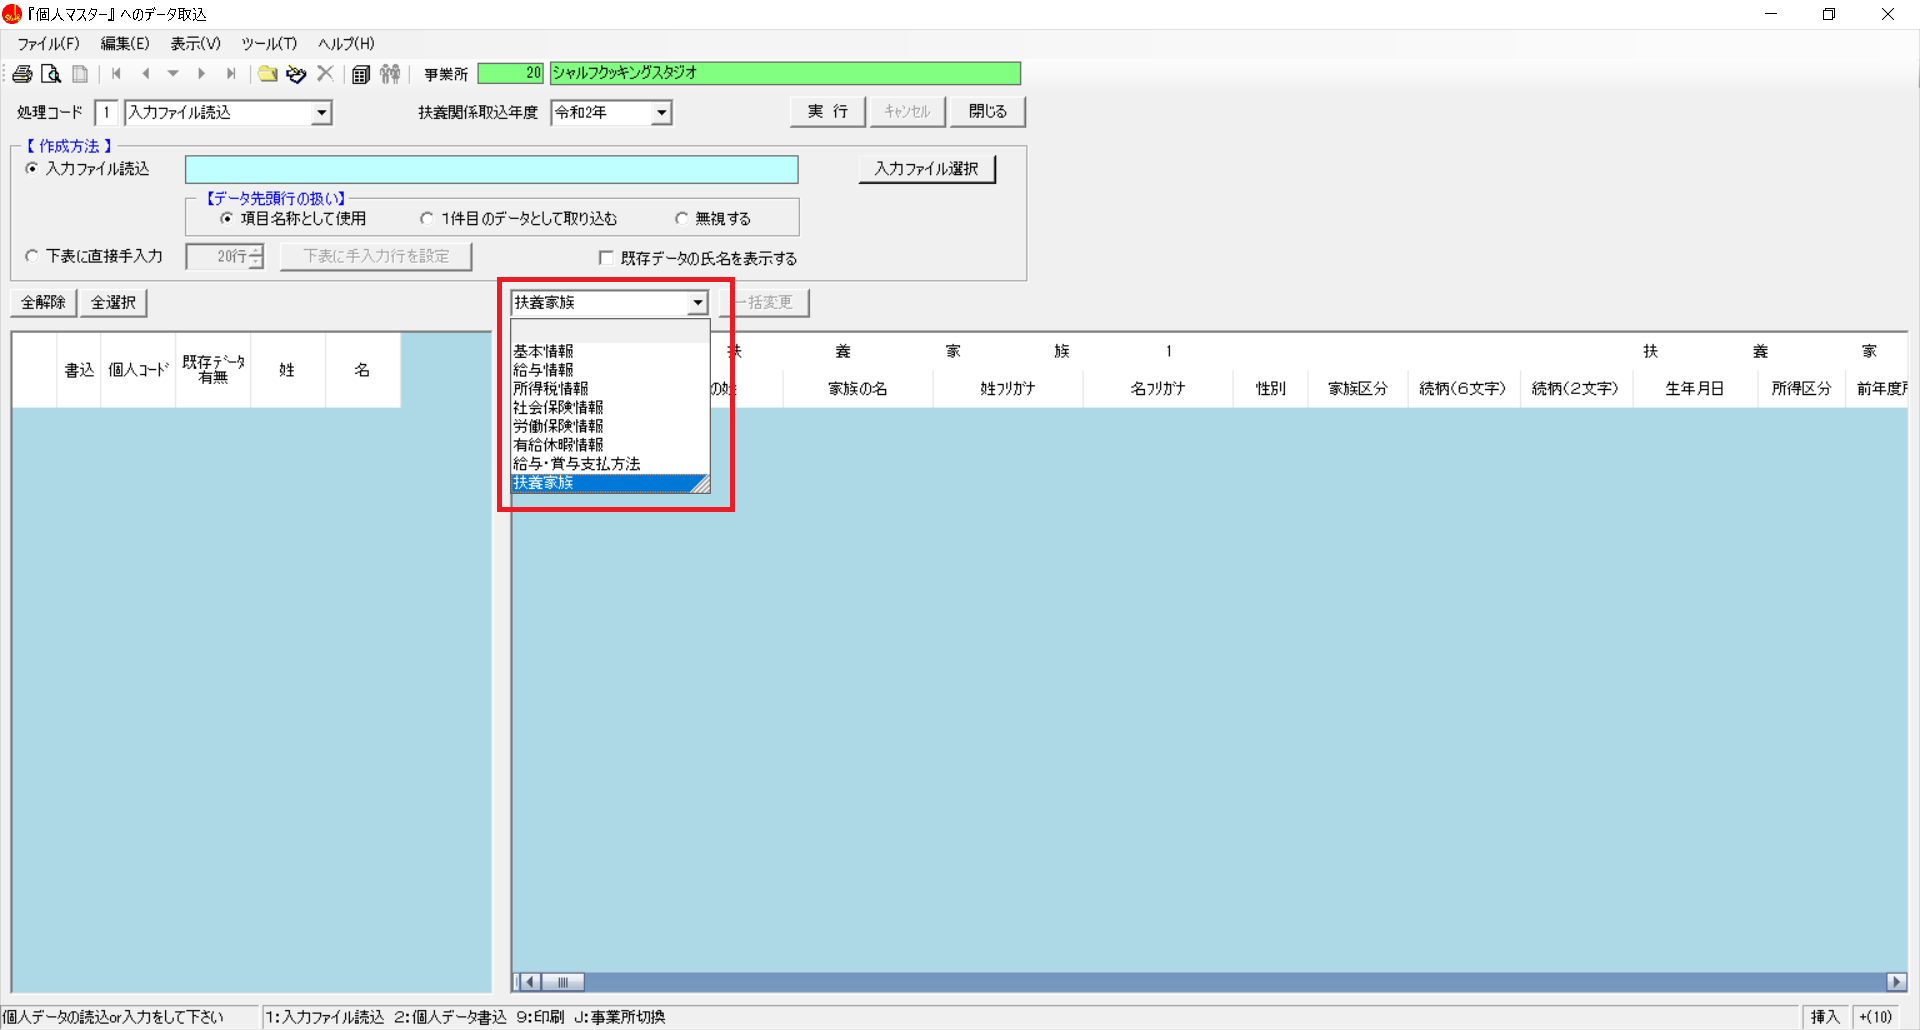
Task: Select blank first entry in dropdown list
Action: coord(610,332)
